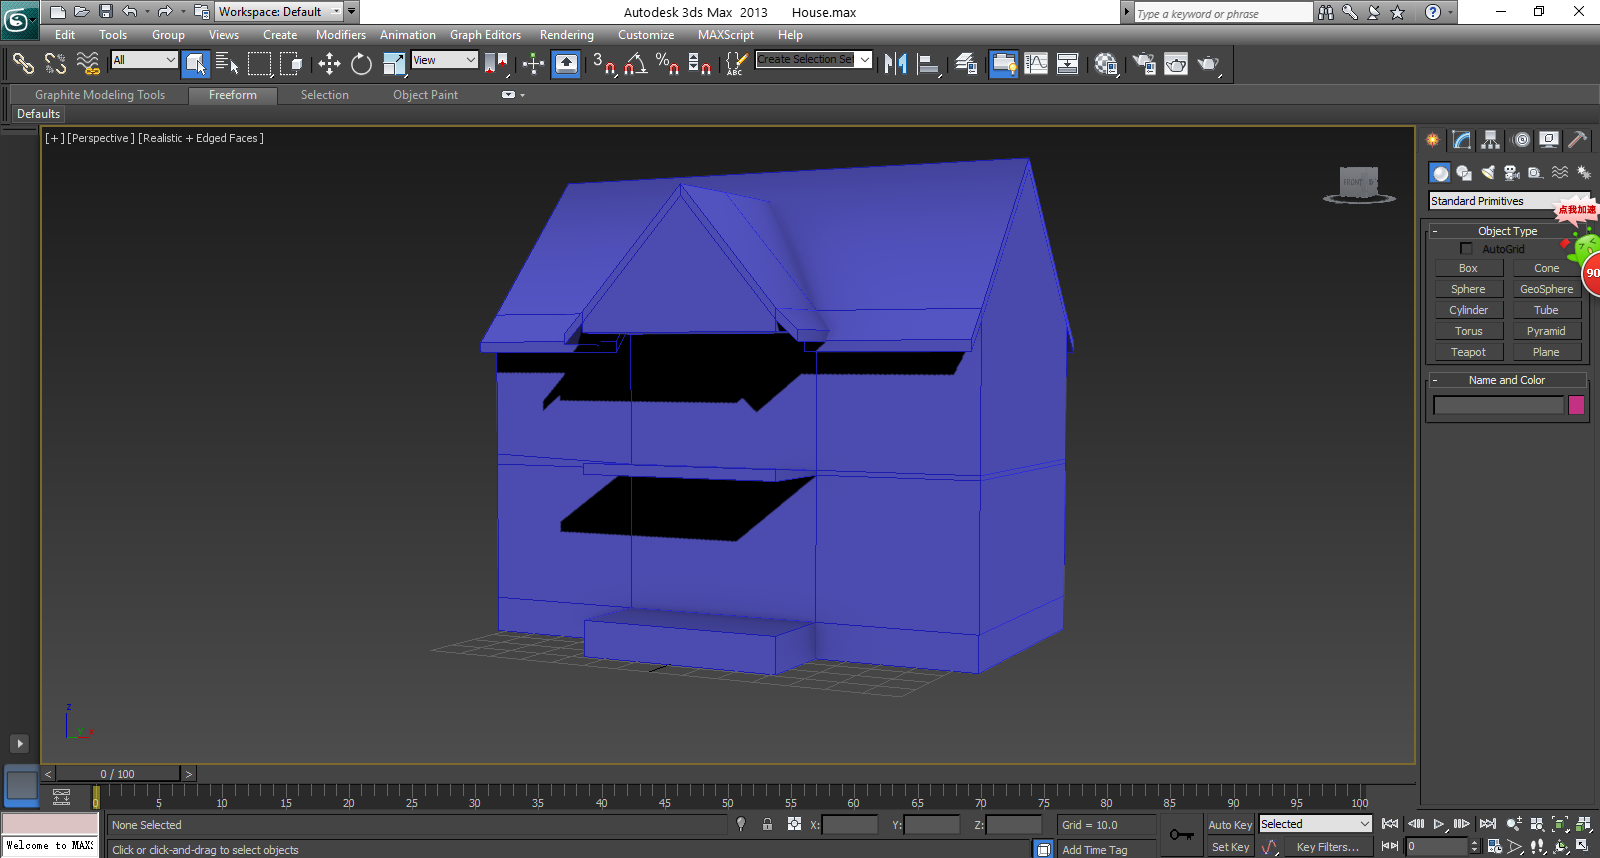Toggle the Window/Crossing selection mode
The image size is (1600, 858).
coord(291,64)
